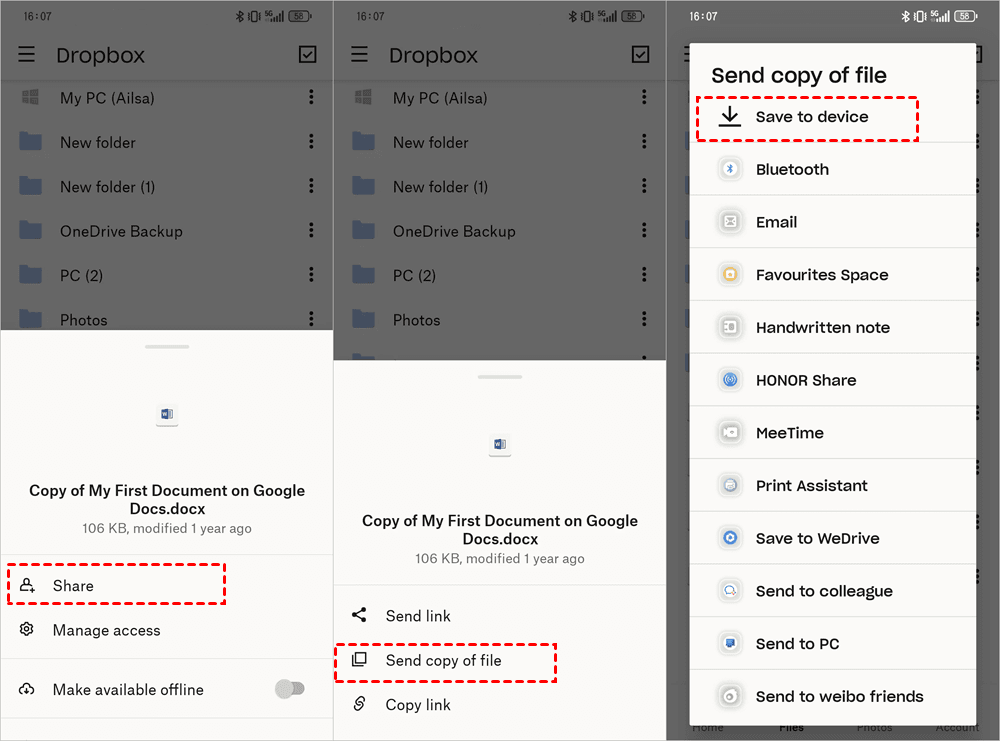Tap the Send to weibo friends icon
The image size is (1000, 741).
point(730,696)
